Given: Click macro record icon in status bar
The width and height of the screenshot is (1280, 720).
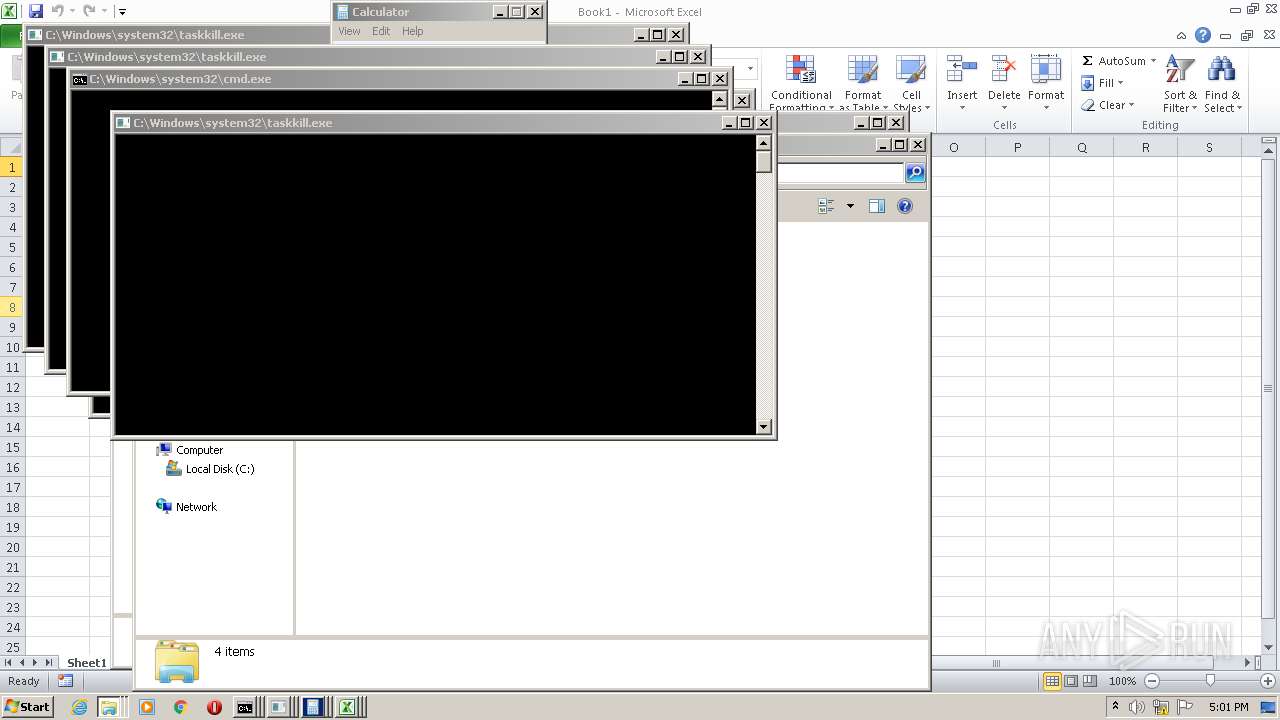Looking at the screenshot, I should coord(65,681).
